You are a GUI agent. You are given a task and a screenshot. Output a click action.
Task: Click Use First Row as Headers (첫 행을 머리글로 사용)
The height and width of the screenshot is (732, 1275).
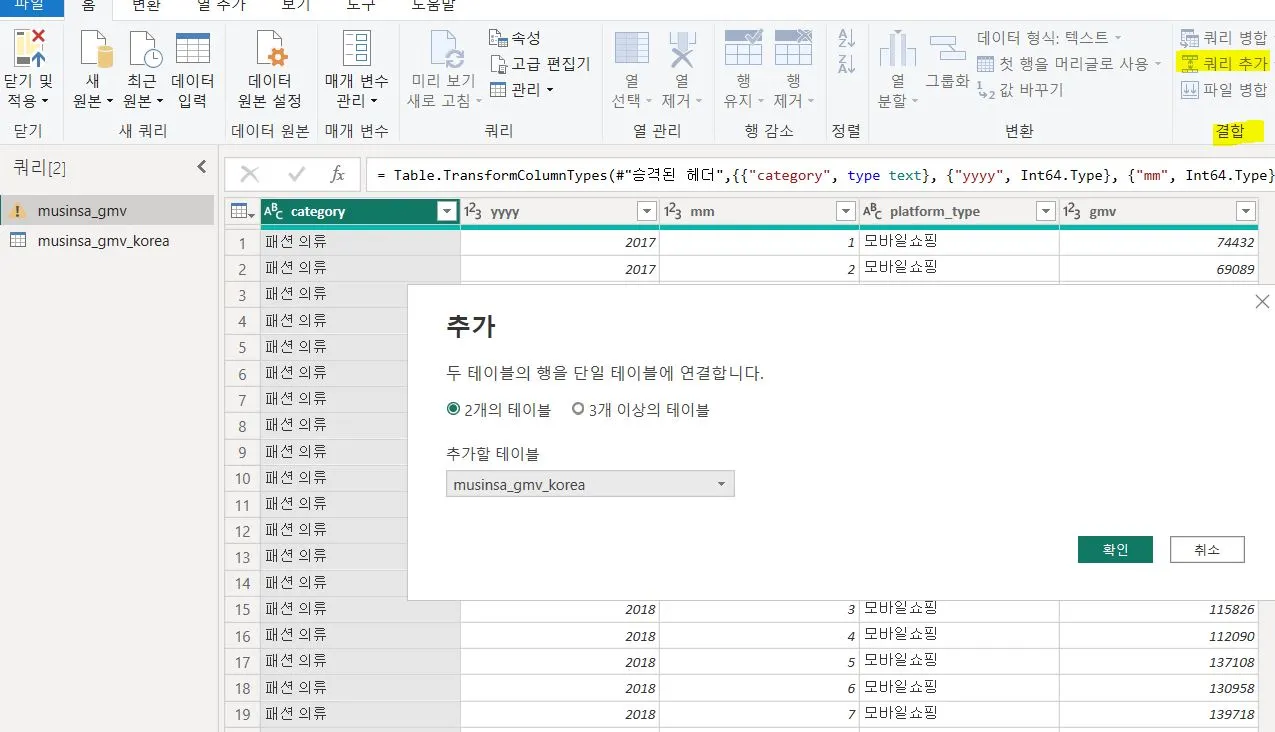(1071, 64)
